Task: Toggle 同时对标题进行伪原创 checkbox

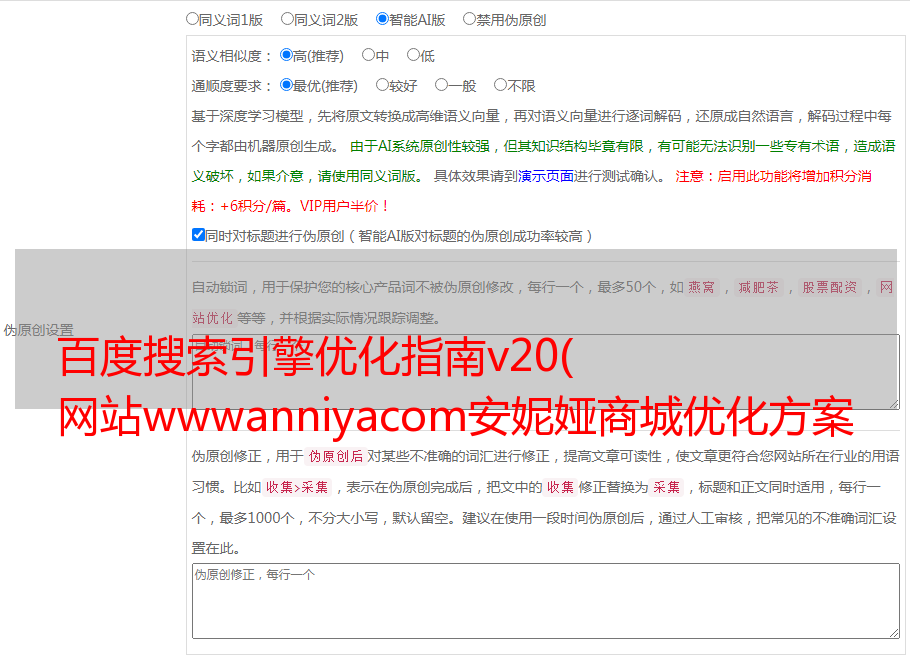Action: 198,235
